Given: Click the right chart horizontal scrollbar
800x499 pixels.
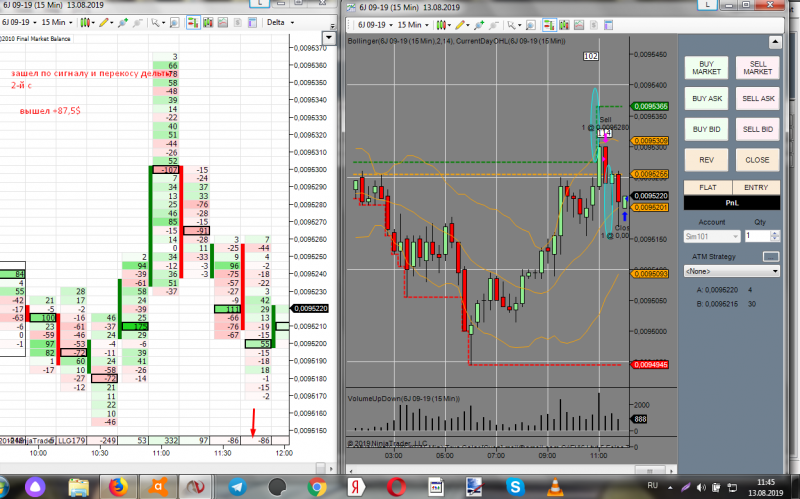Looking at the screenshot, I should click(x=511, y=470).
